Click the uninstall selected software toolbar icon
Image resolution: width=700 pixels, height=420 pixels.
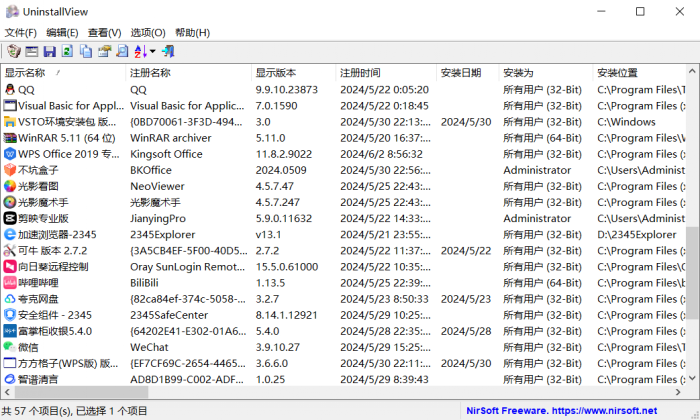[x=14, y=51]
